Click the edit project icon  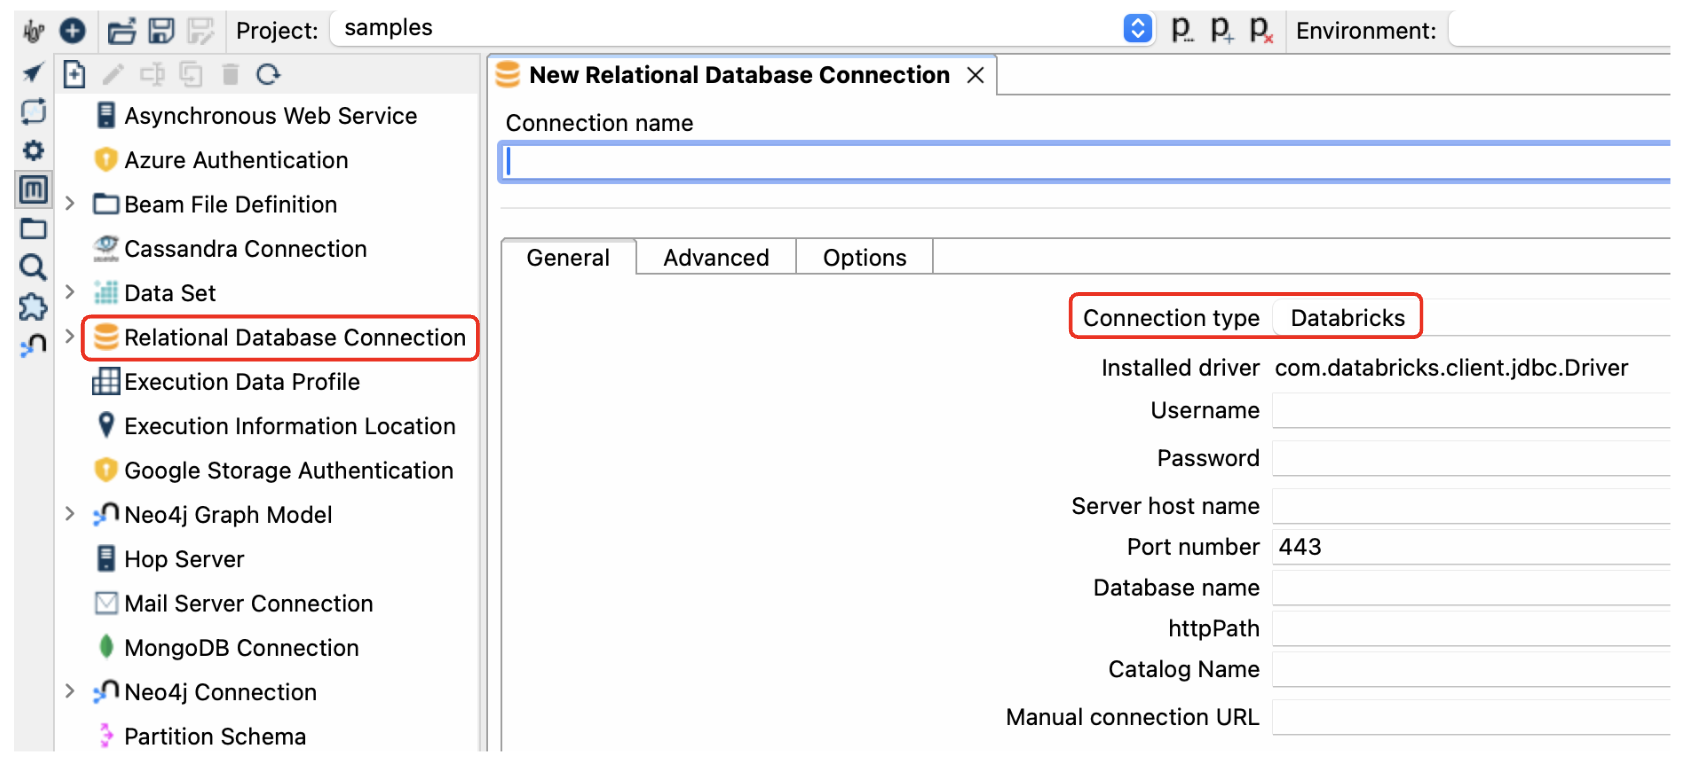point(1182,31)
